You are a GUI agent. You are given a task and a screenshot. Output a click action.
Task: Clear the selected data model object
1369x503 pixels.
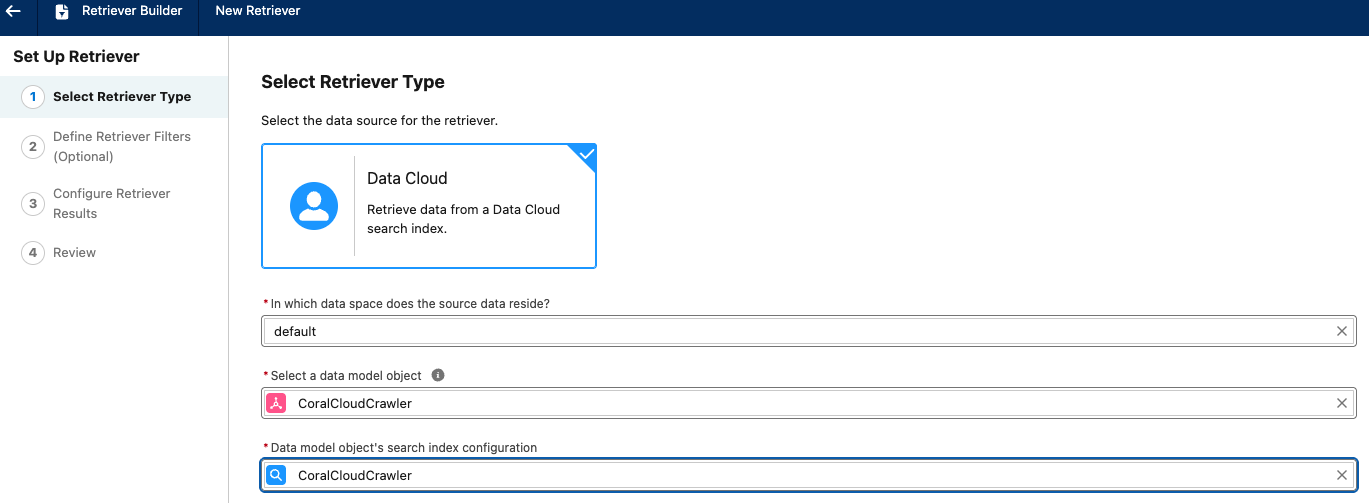[x=1342, y=403]
